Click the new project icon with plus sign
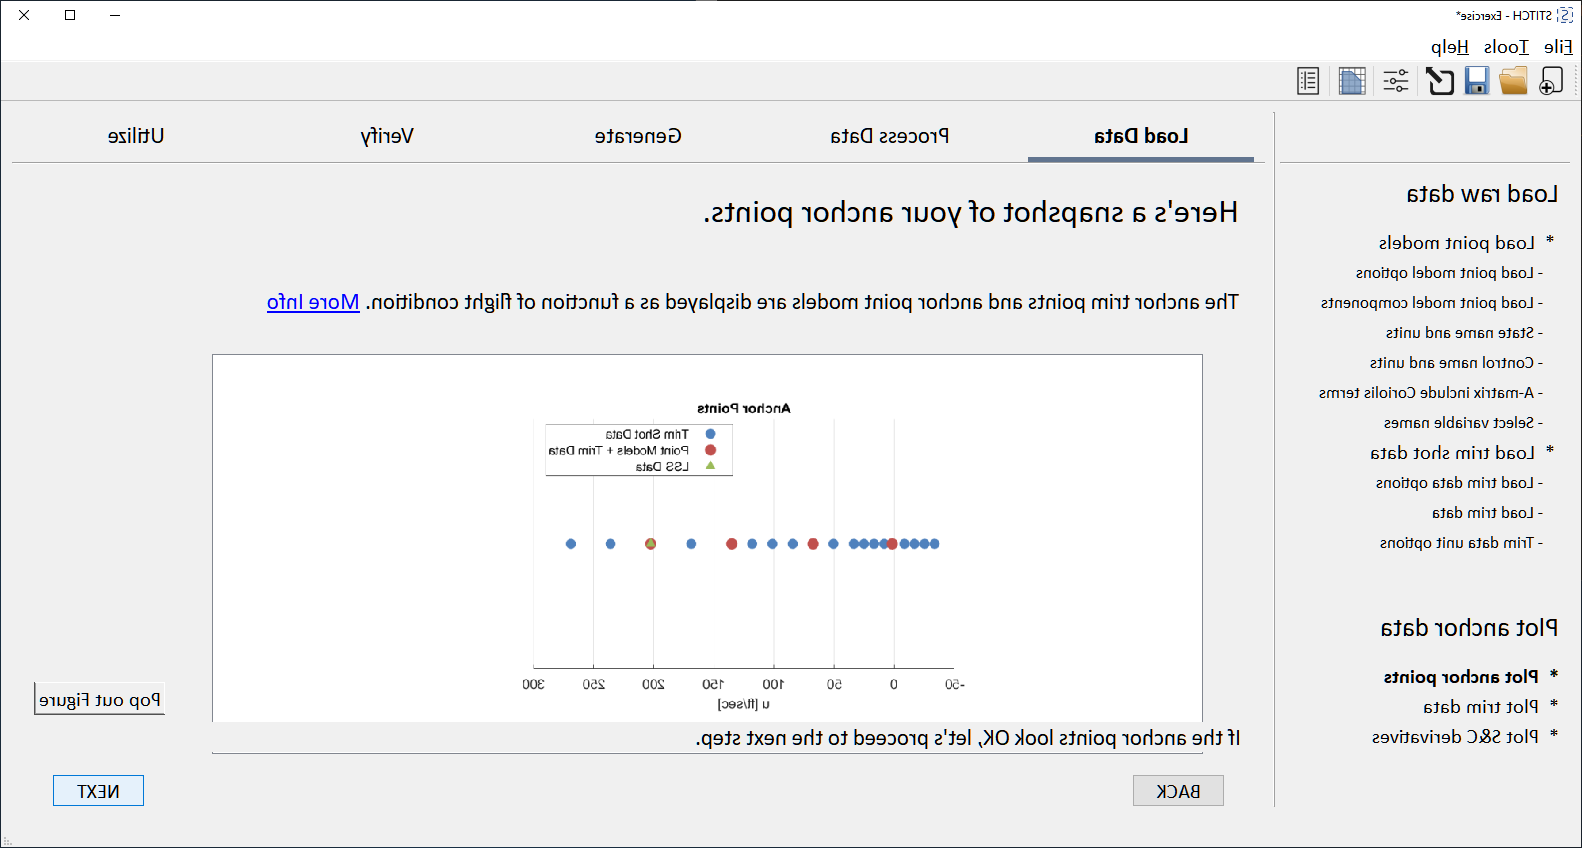The image size is (1582, 848). 1551,81
